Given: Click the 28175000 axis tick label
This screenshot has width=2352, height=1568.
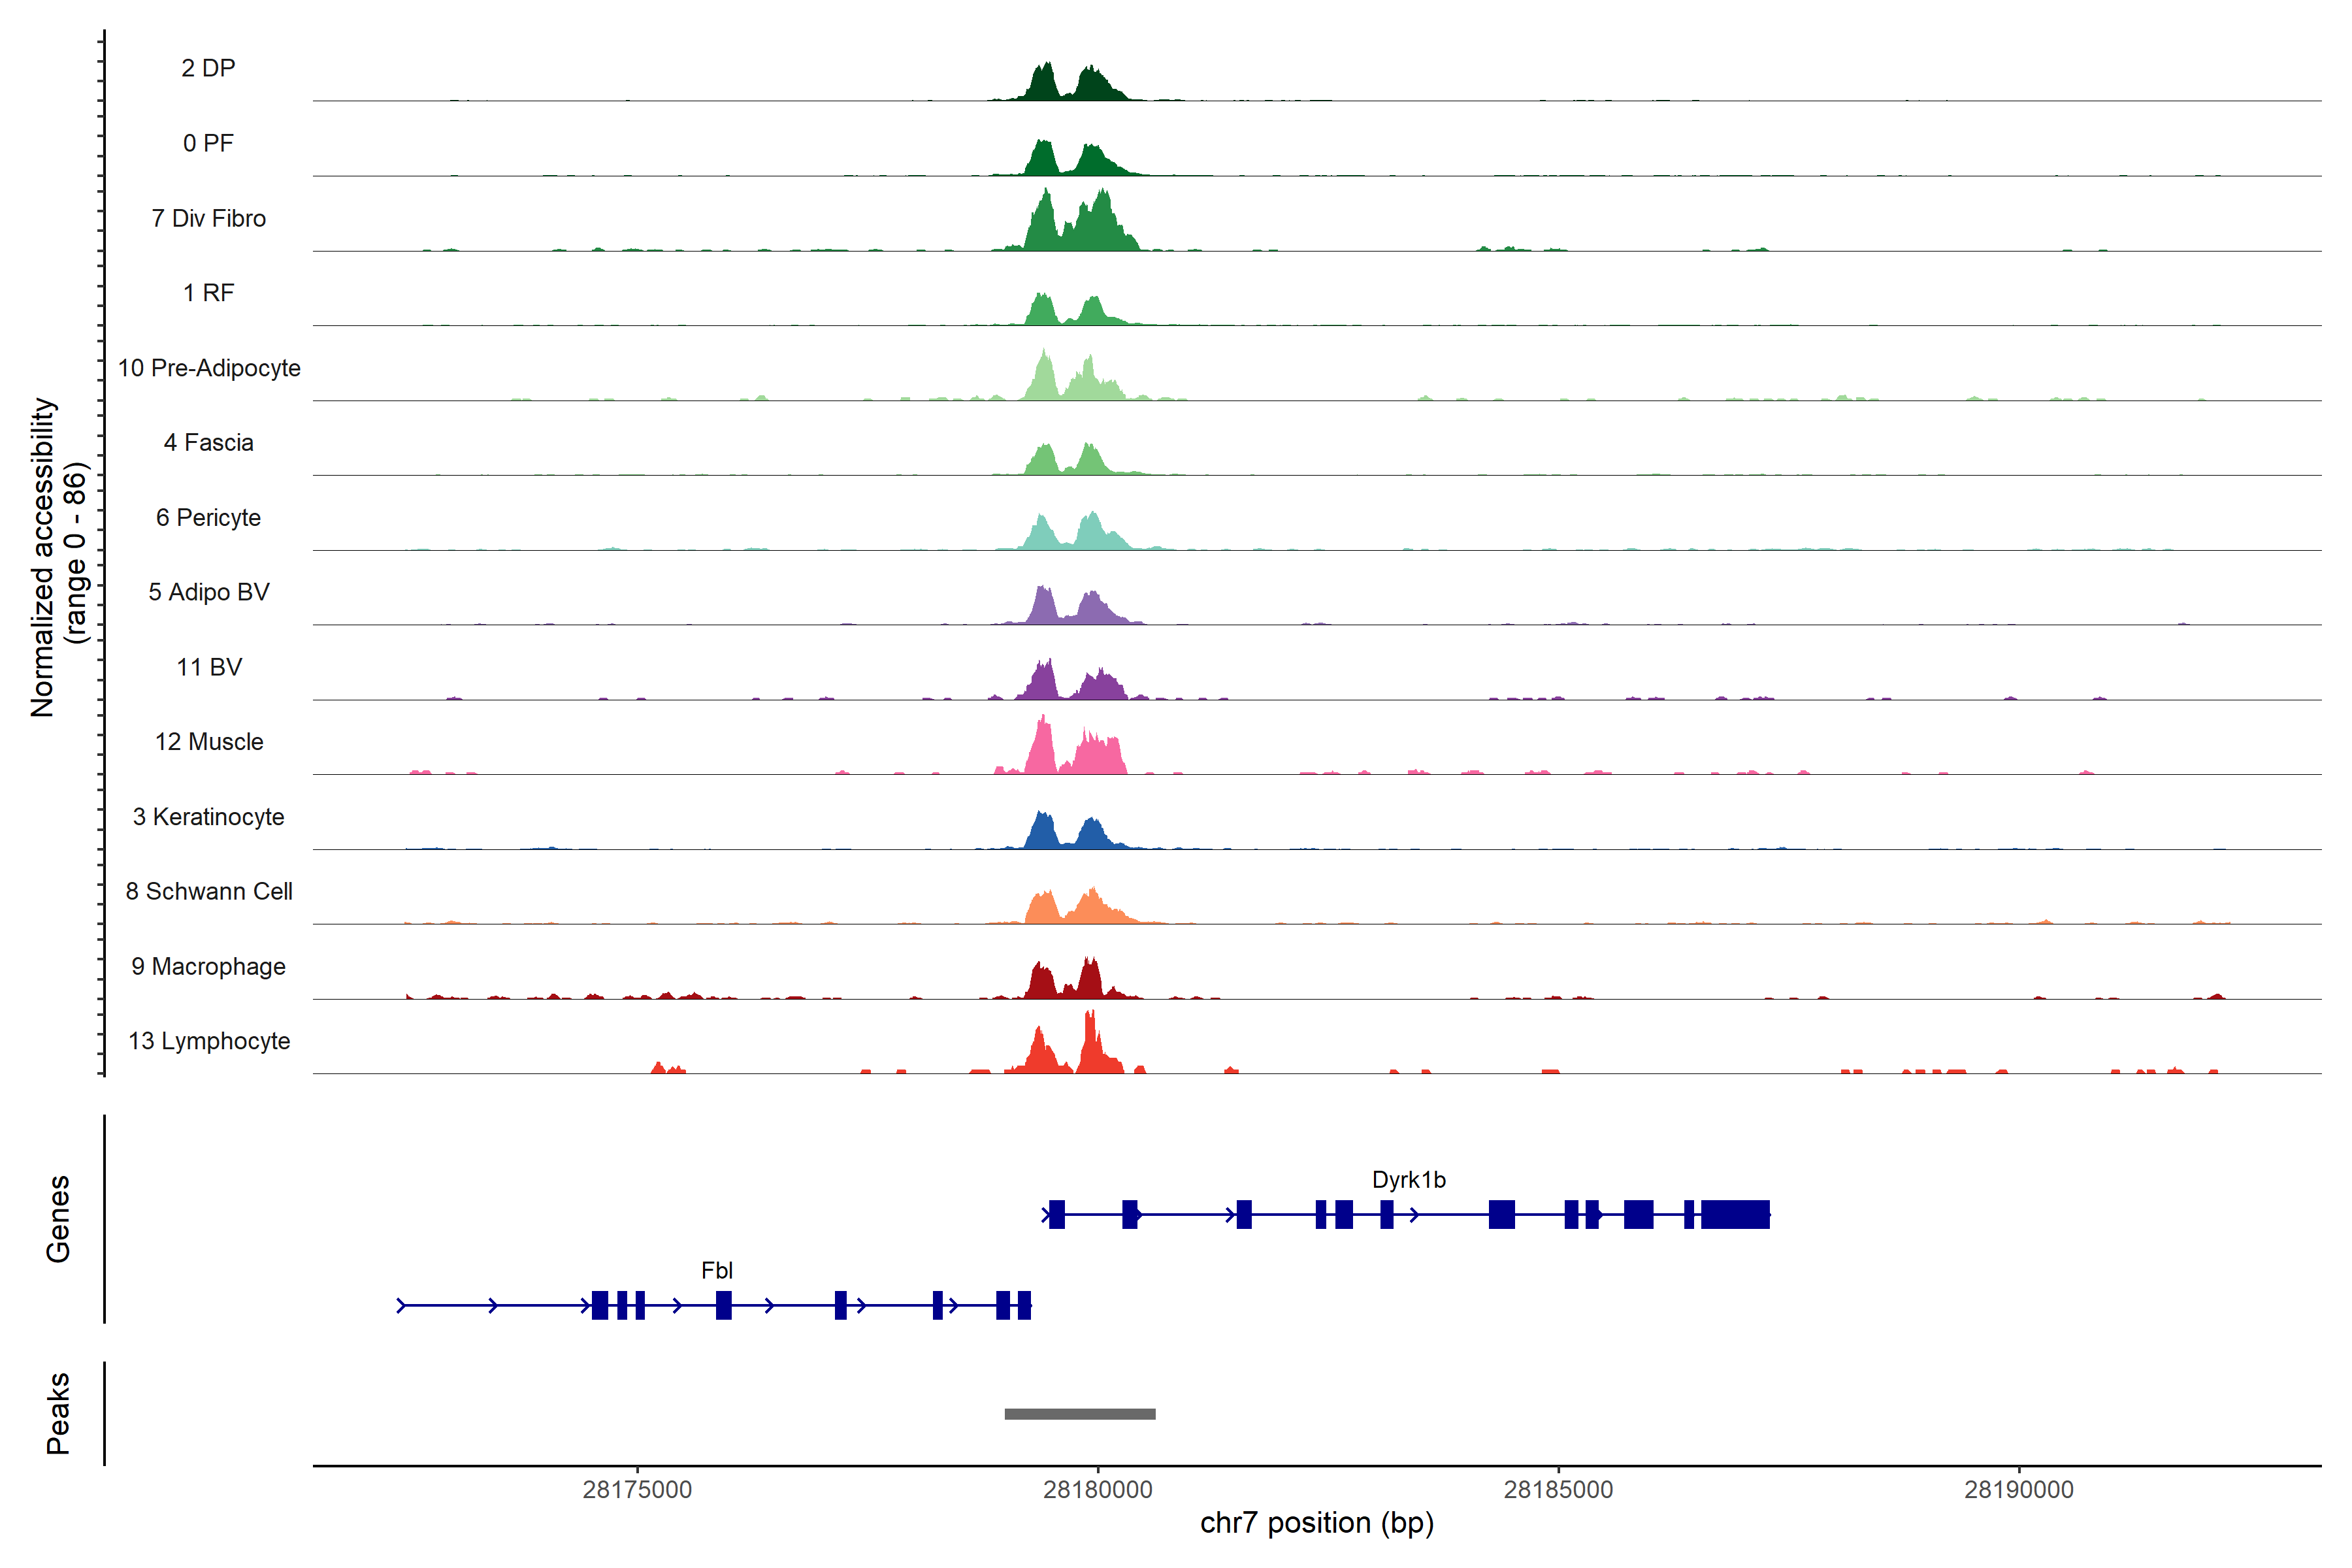Looking at the screenshot, I should (x=637, y=1490).
